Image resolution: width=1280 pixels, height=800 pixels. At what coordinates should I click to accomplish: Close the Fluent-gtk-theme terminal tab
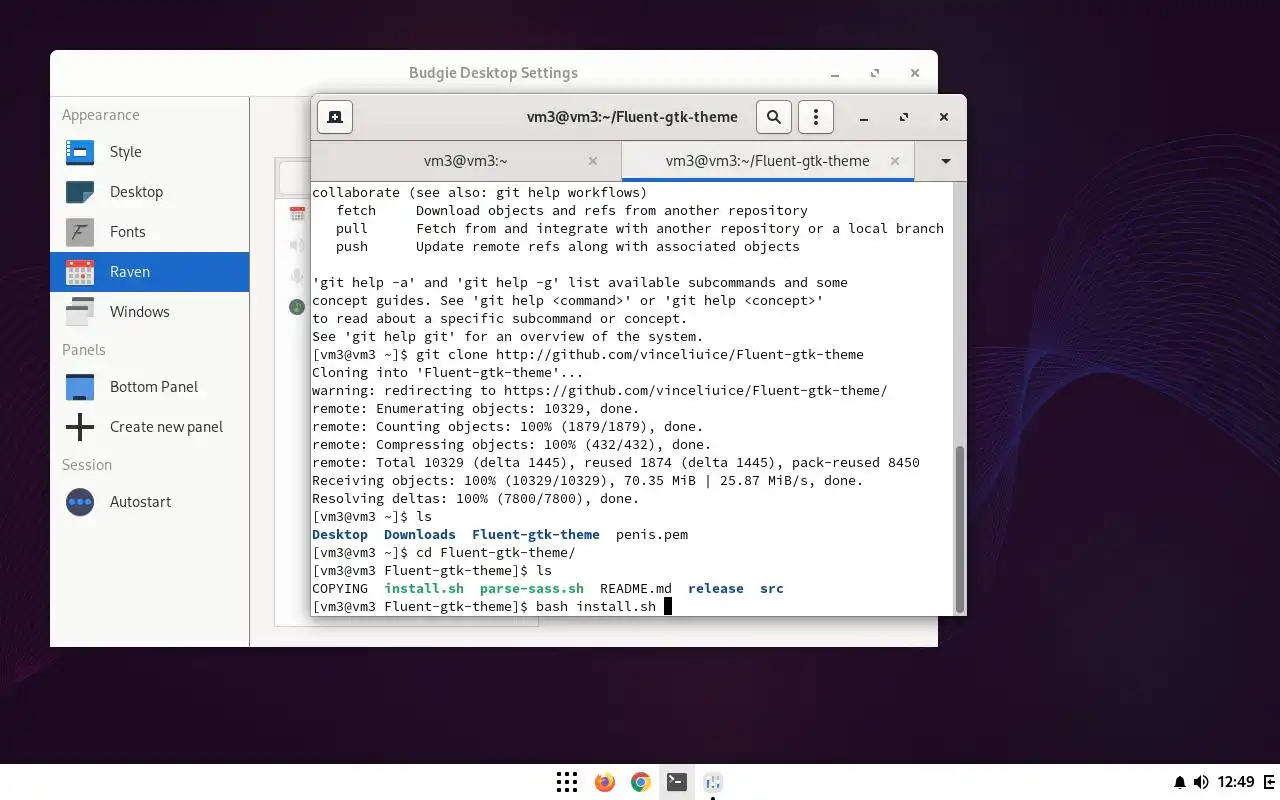(895, 161)
